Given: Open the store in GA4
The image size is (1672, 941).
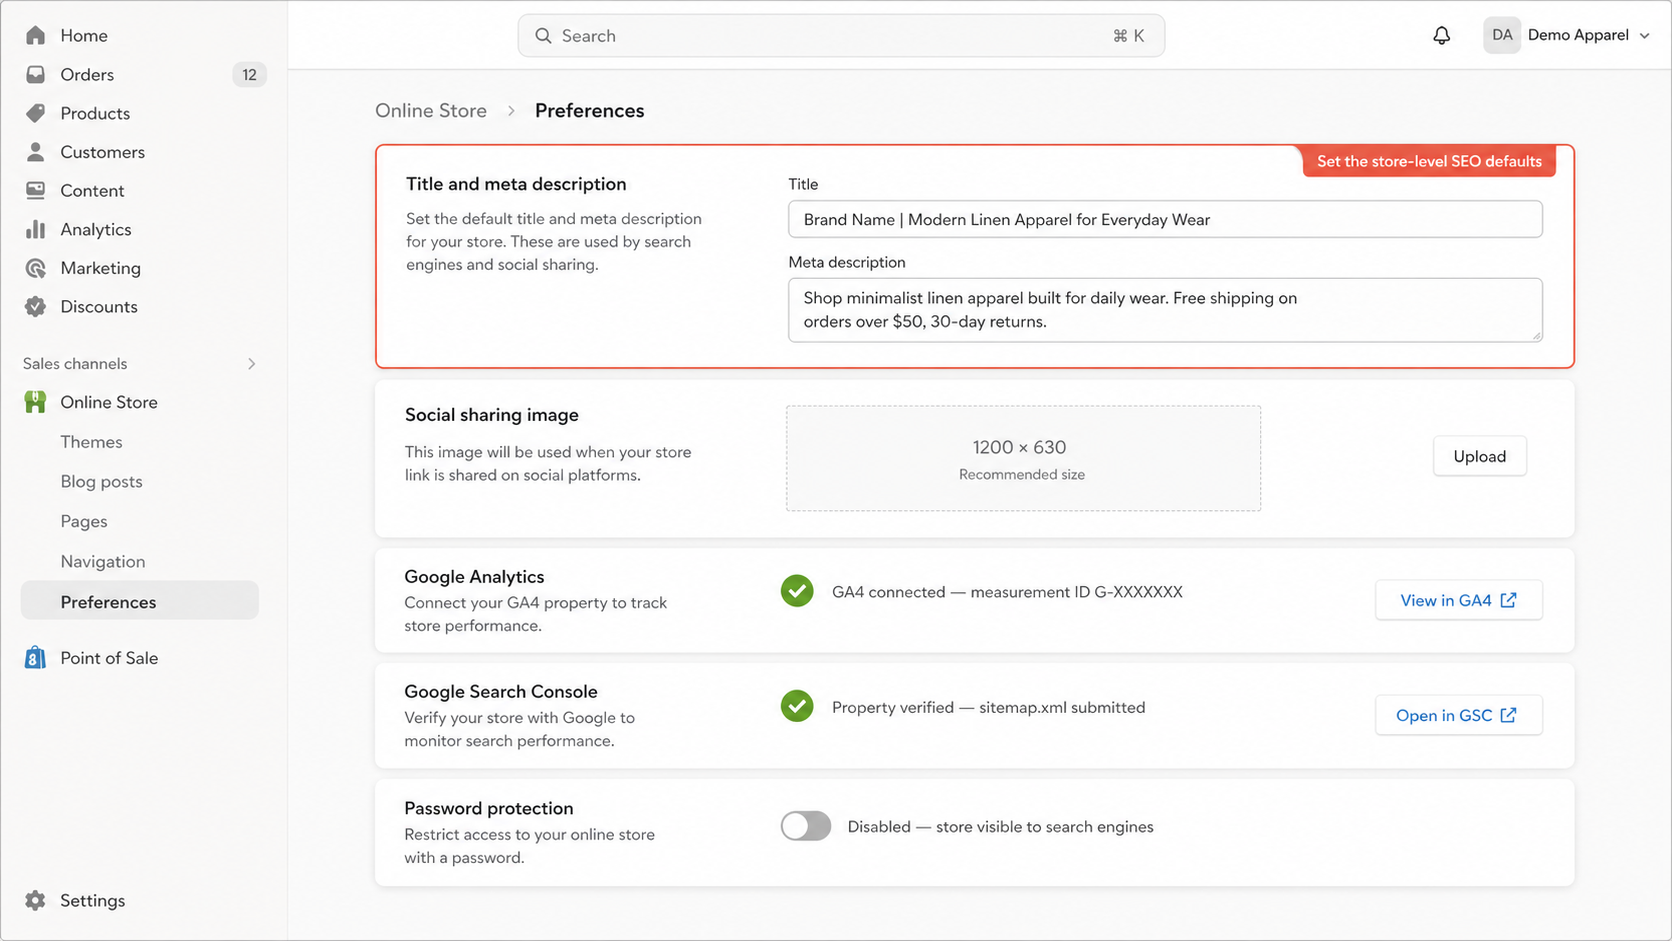Looking at the screenshot, I should (1458, 600).
